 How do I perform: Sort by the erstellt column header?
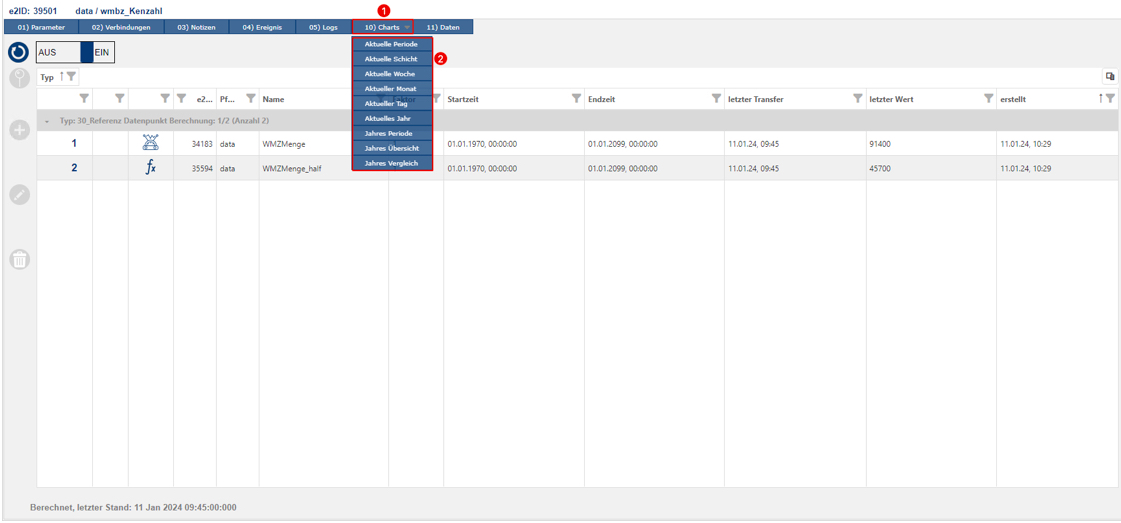(x=1014, y=99)
